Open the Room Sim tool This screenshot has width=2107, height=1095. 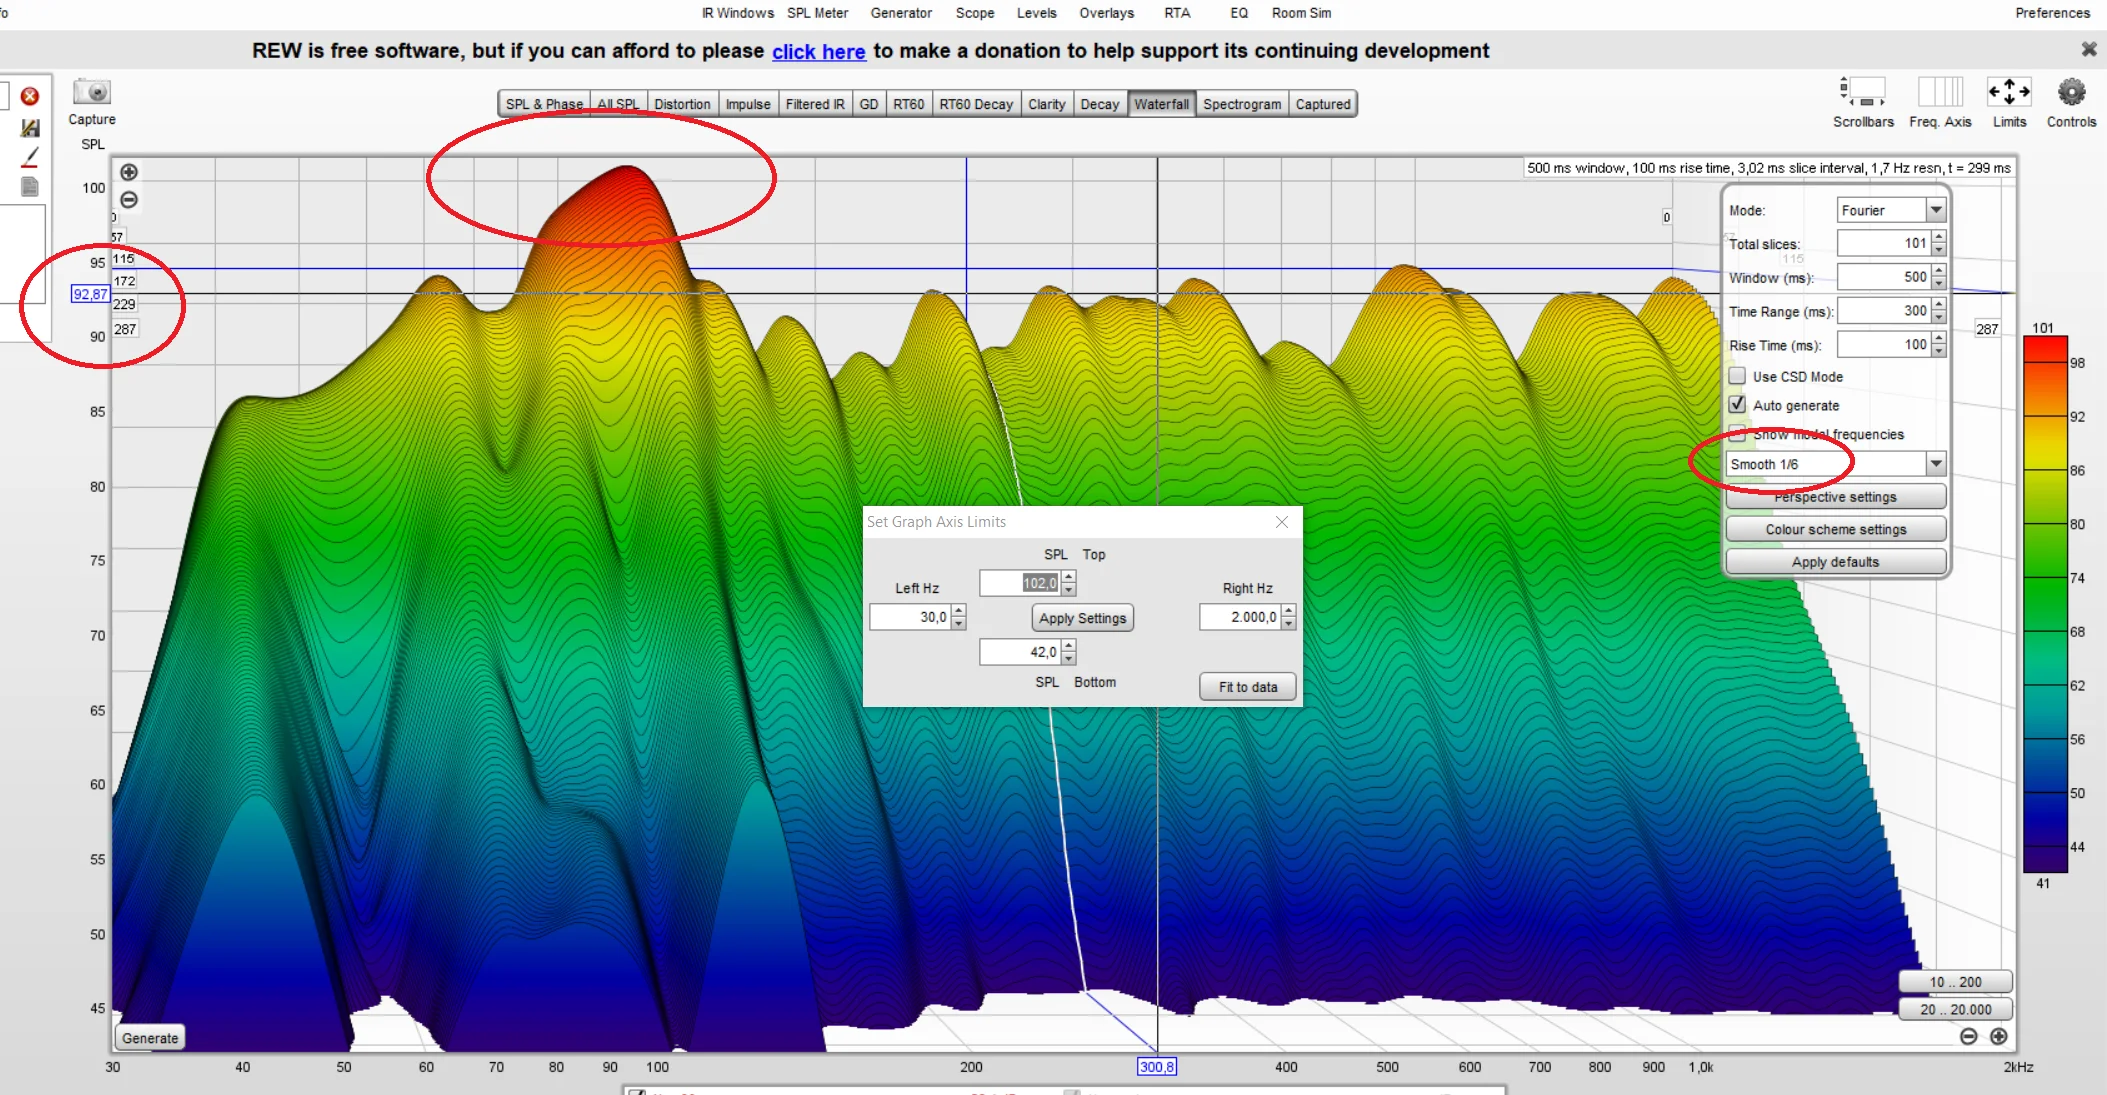(1301, 13)
